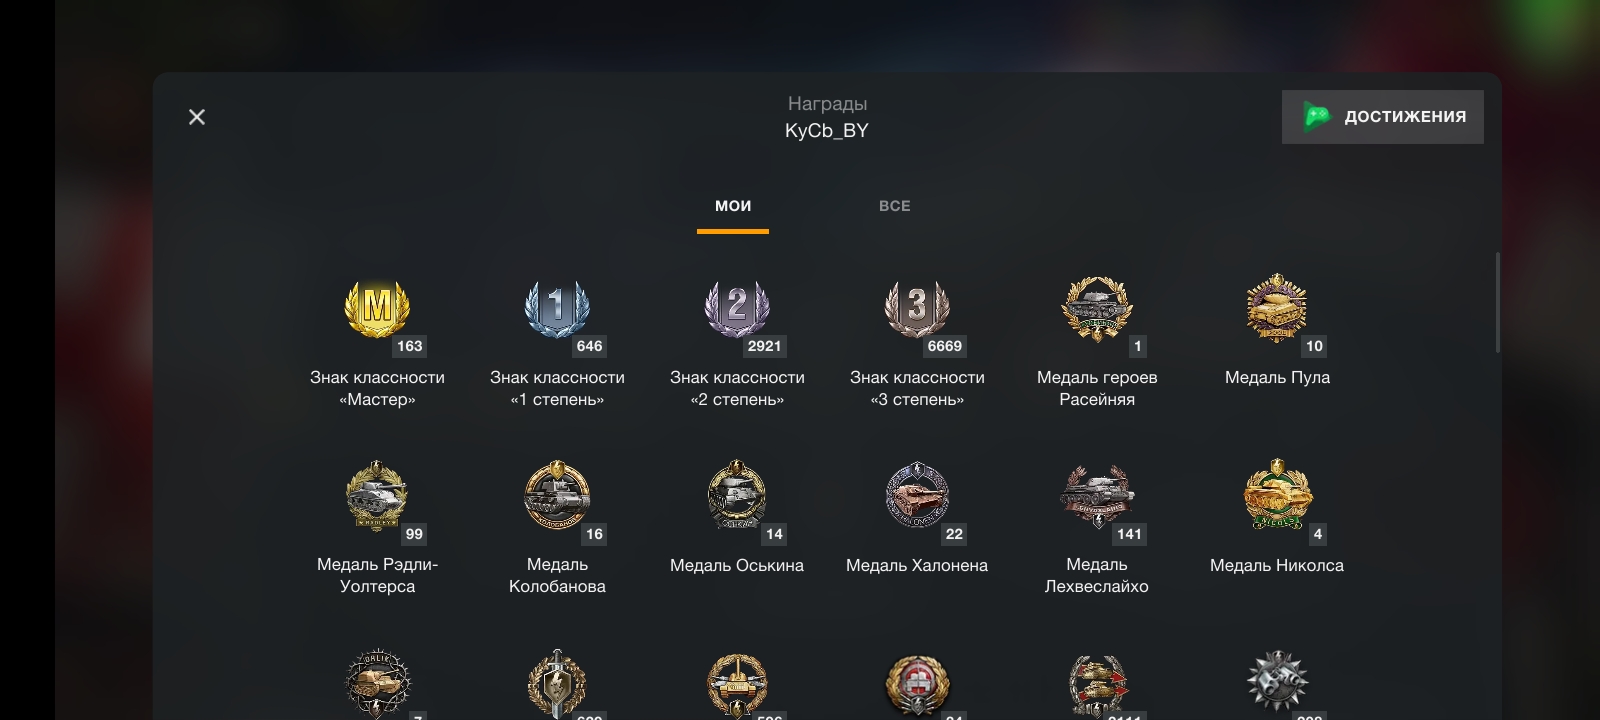The width and height of the screenshot is (1600, 720).
Task: Open the red cross shield medal
Action: coord(917,685)
